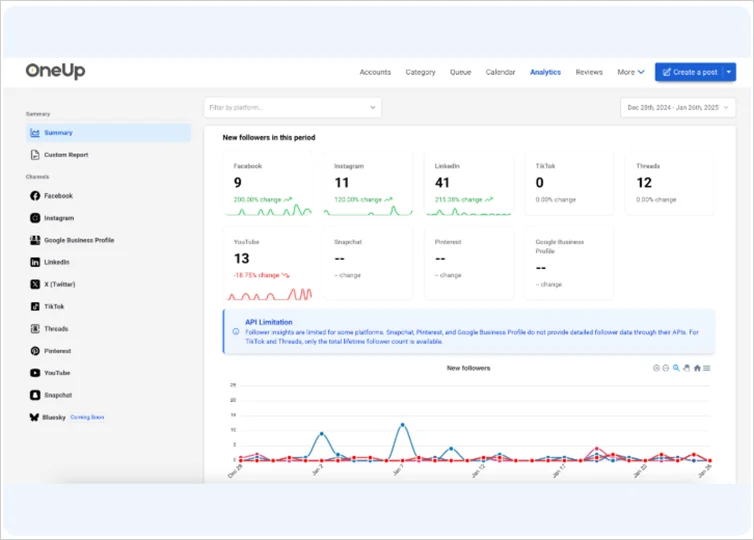Click the Create a post button
The height and width of the screenshot is (540, 754).
[x=689, y=72]
